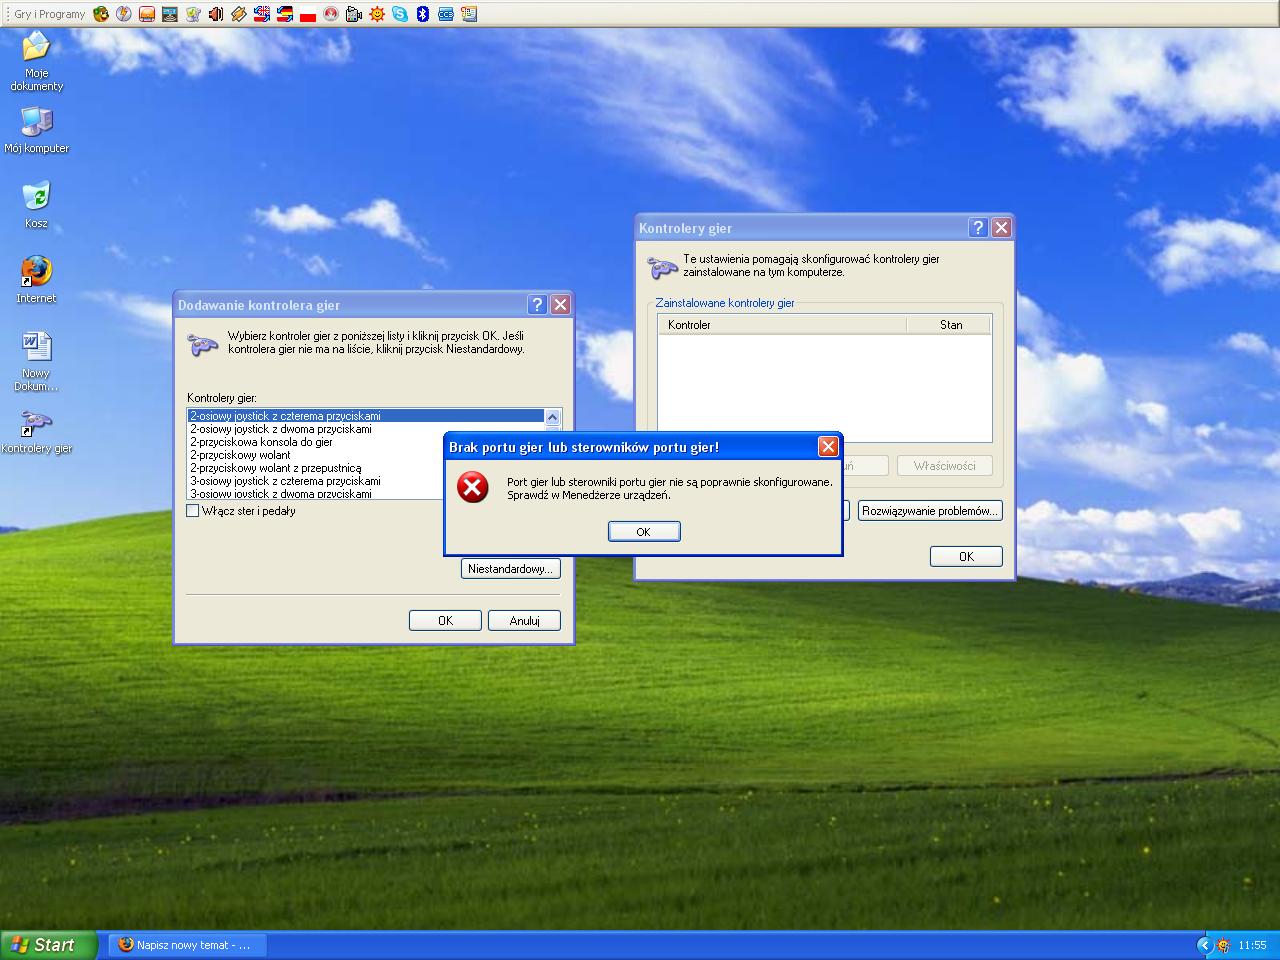1280x960 pixels.
Task: Open the Mój komputer desktop icon
Action: click(x=36, y=130)
